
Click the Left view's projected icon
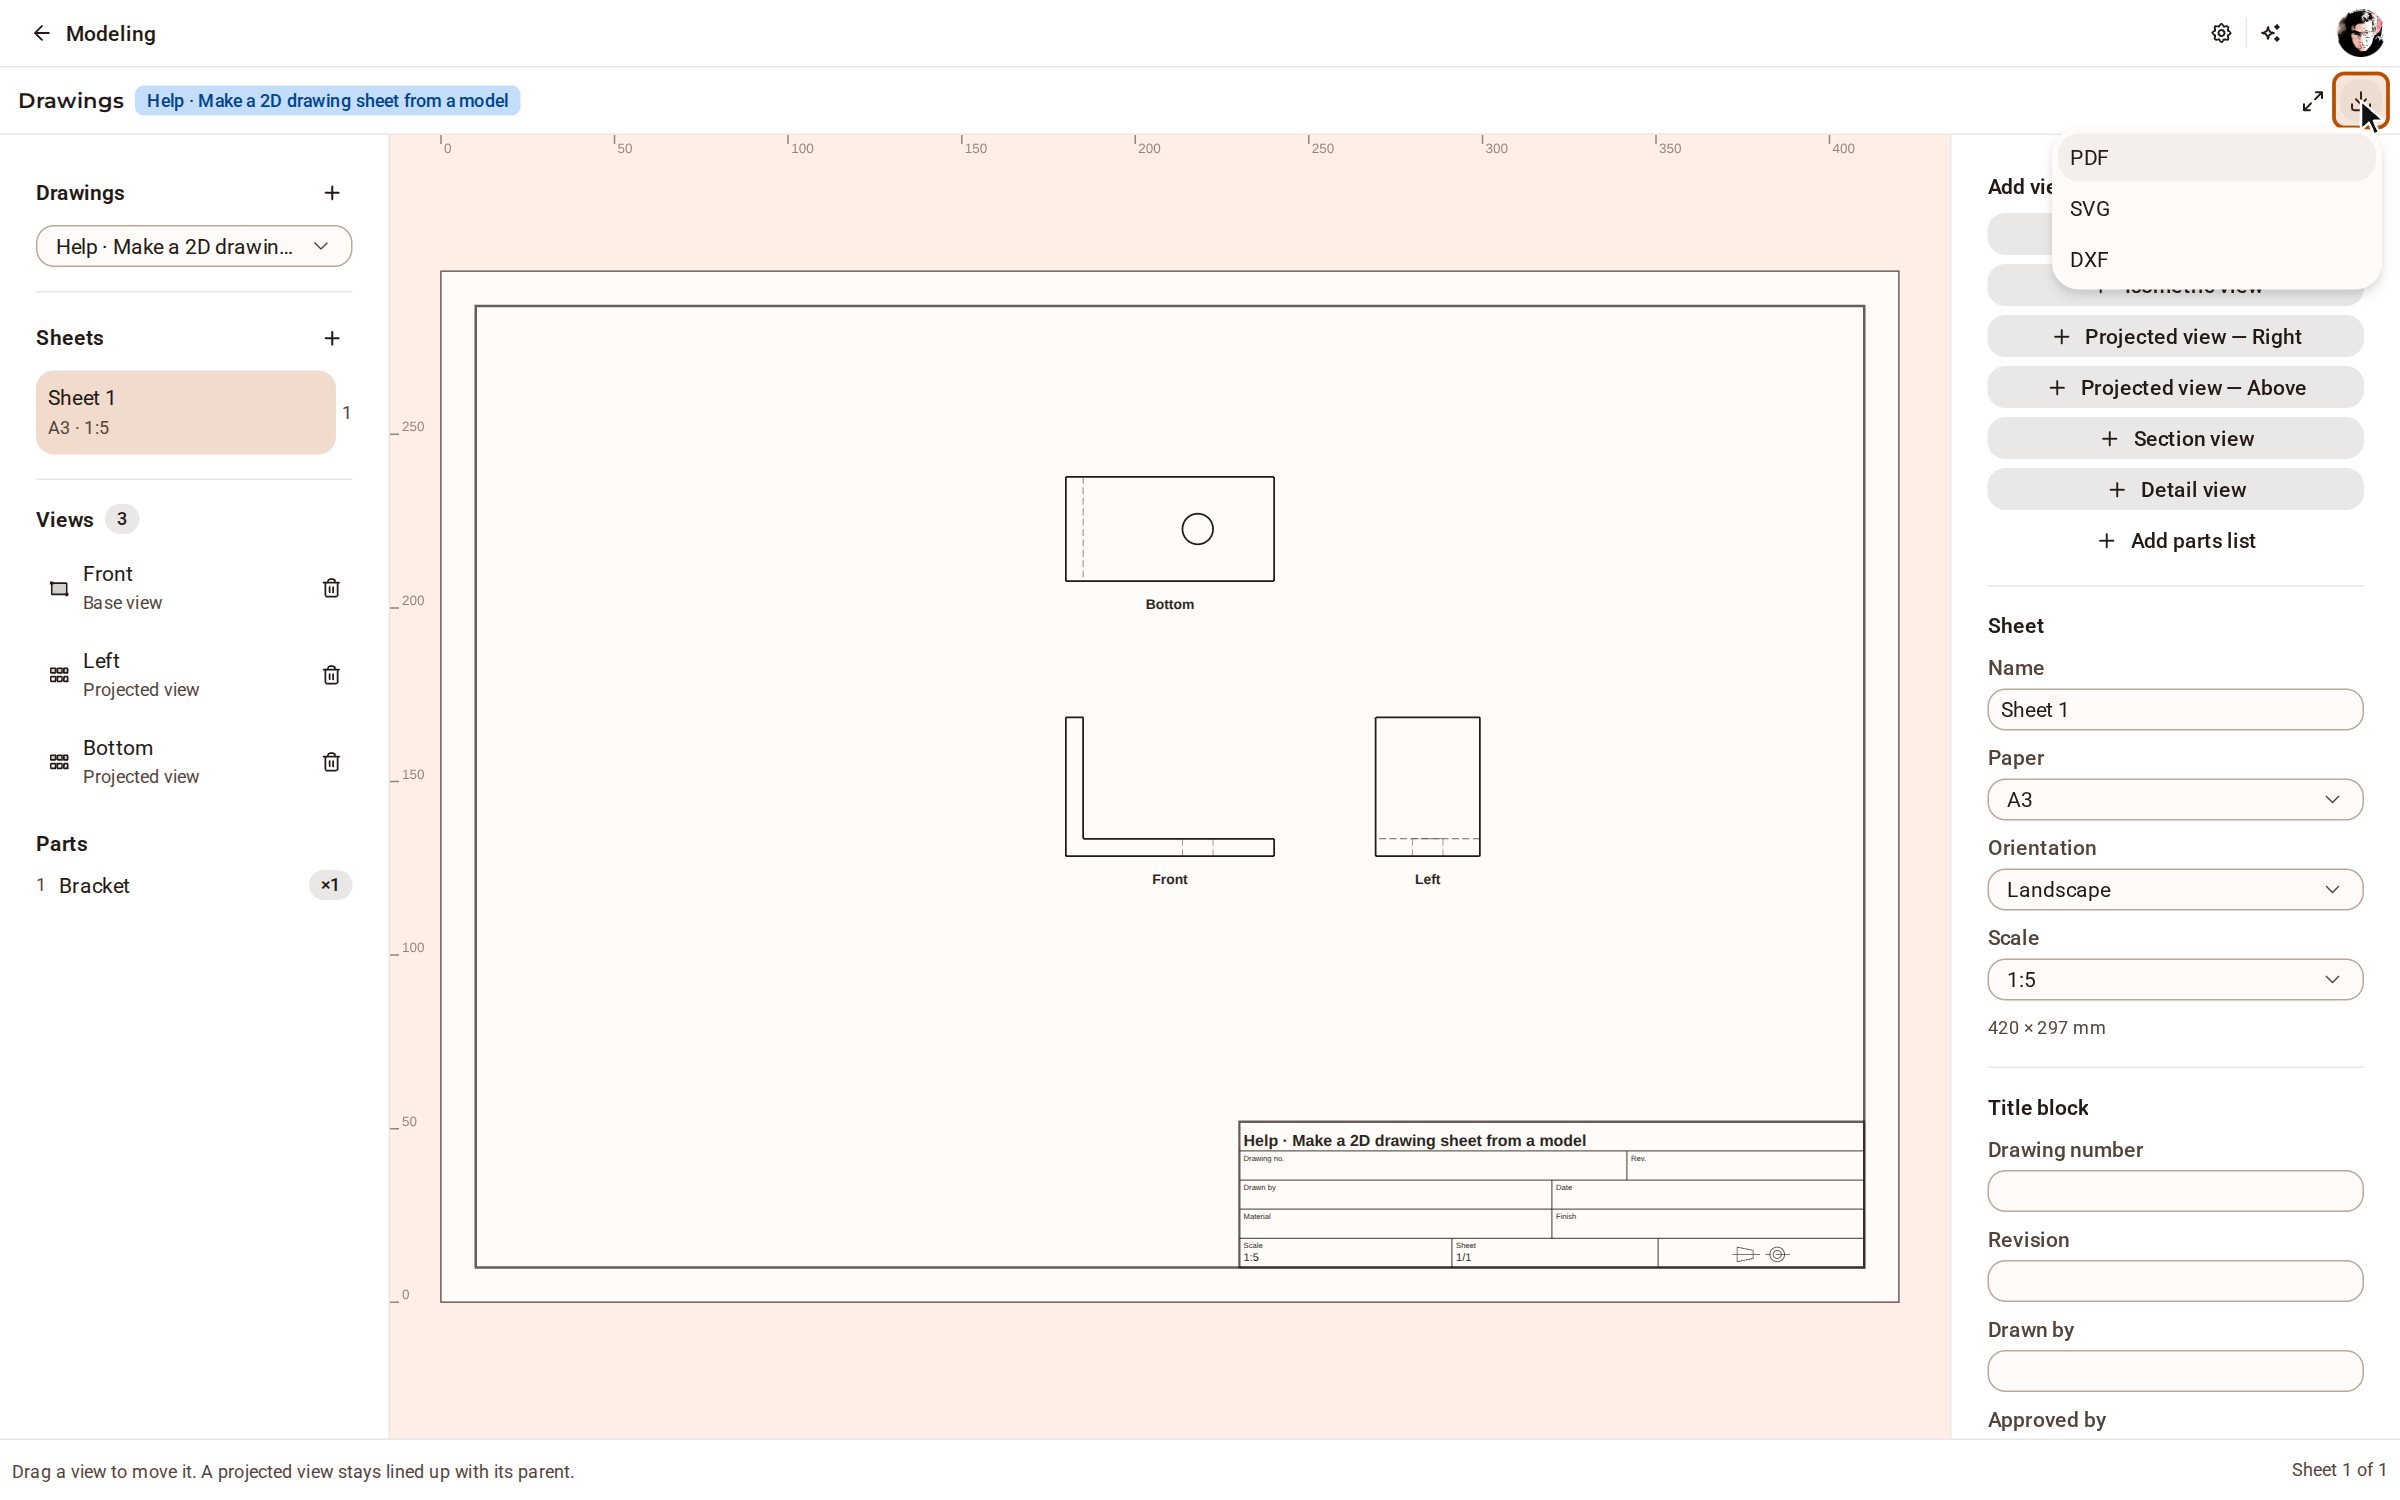pyautogui.click(x=59, y=675)
